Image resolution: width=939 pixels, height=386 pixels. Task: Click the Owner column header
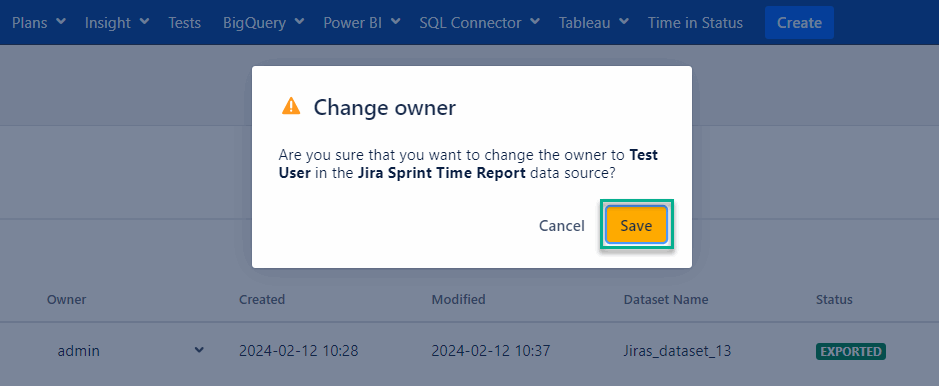[x=66, y=299]
